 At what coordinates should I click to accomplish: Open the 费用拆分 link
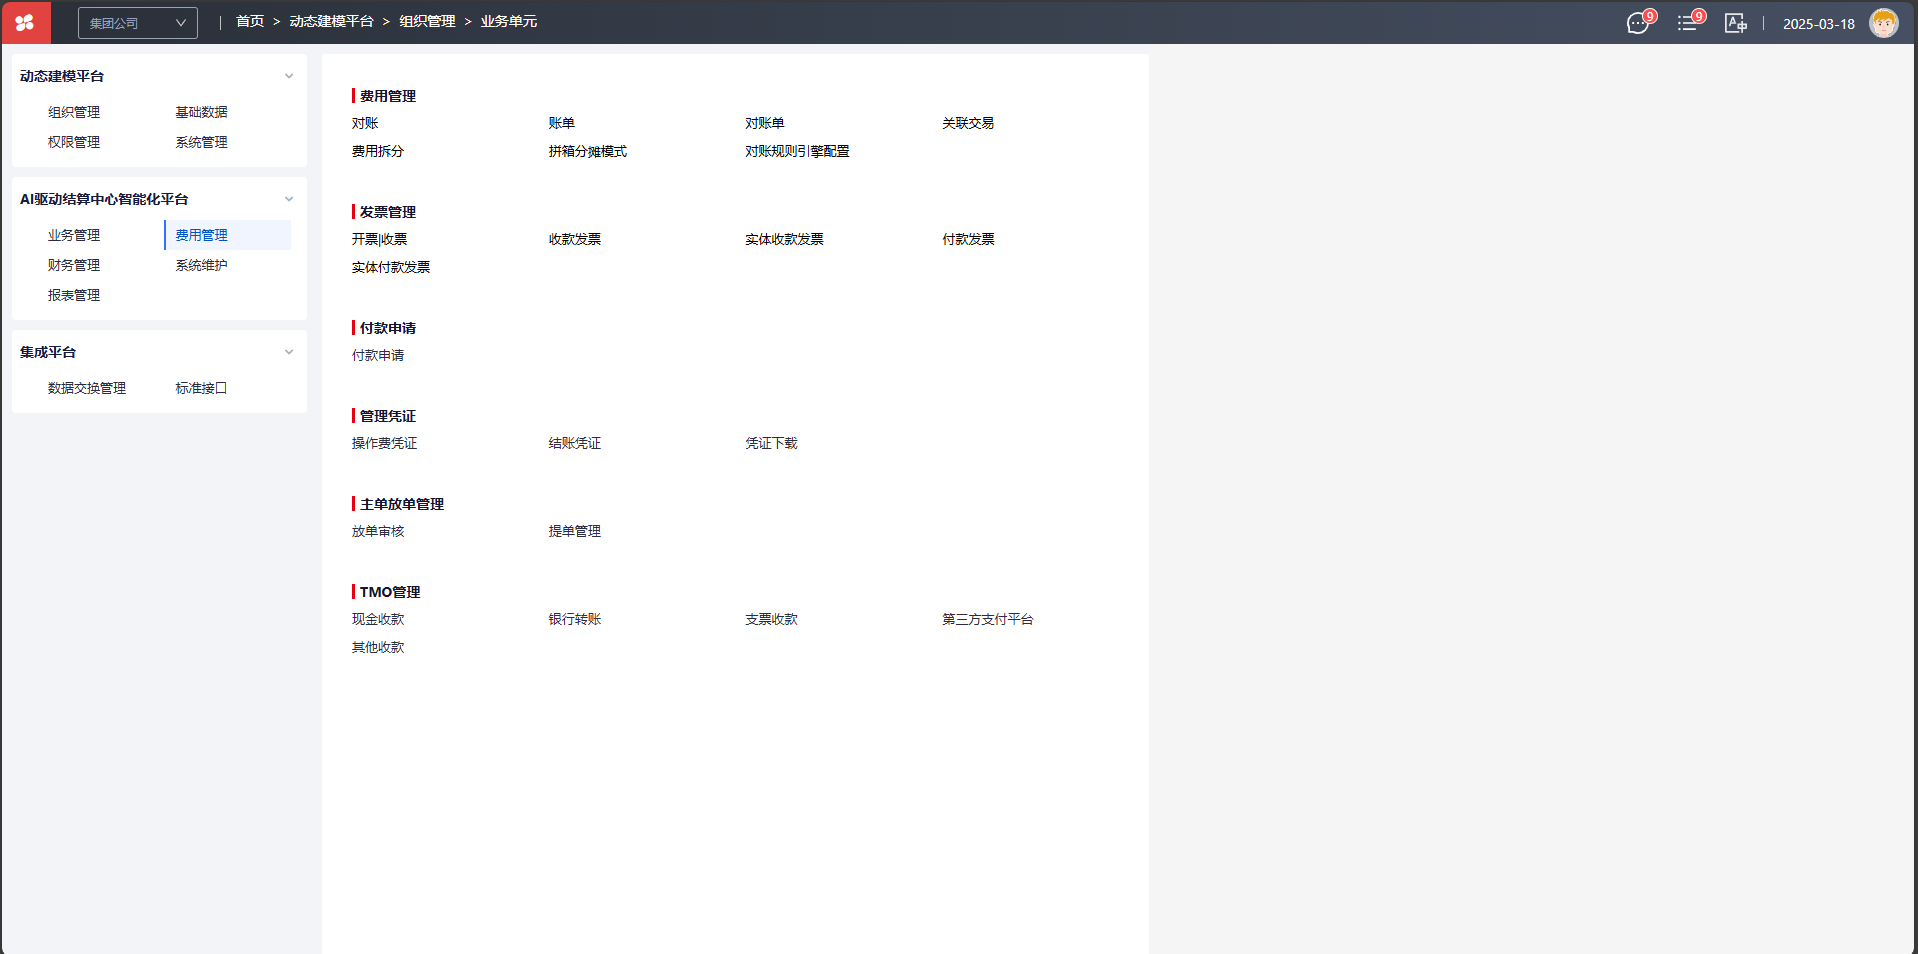378,151
